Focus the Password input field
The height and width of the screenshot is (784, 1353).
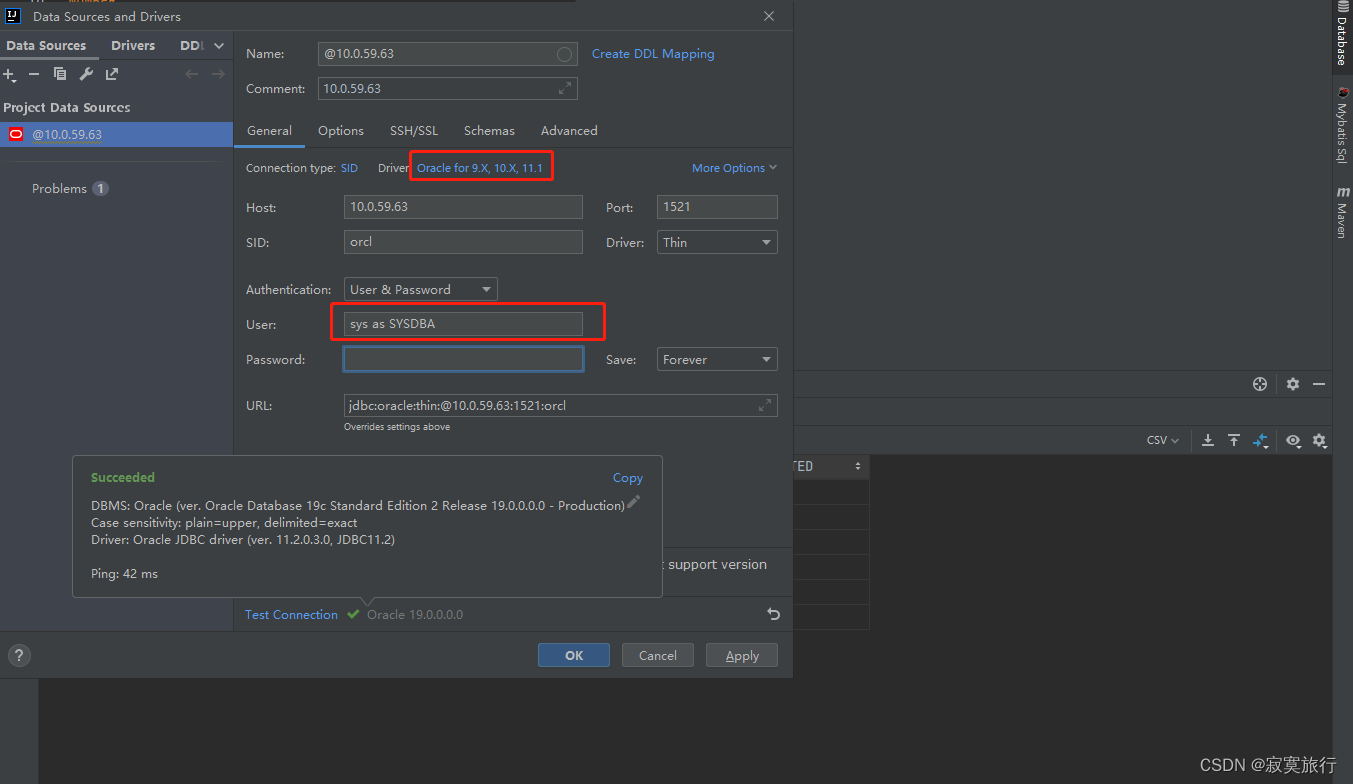coord(463,359)
